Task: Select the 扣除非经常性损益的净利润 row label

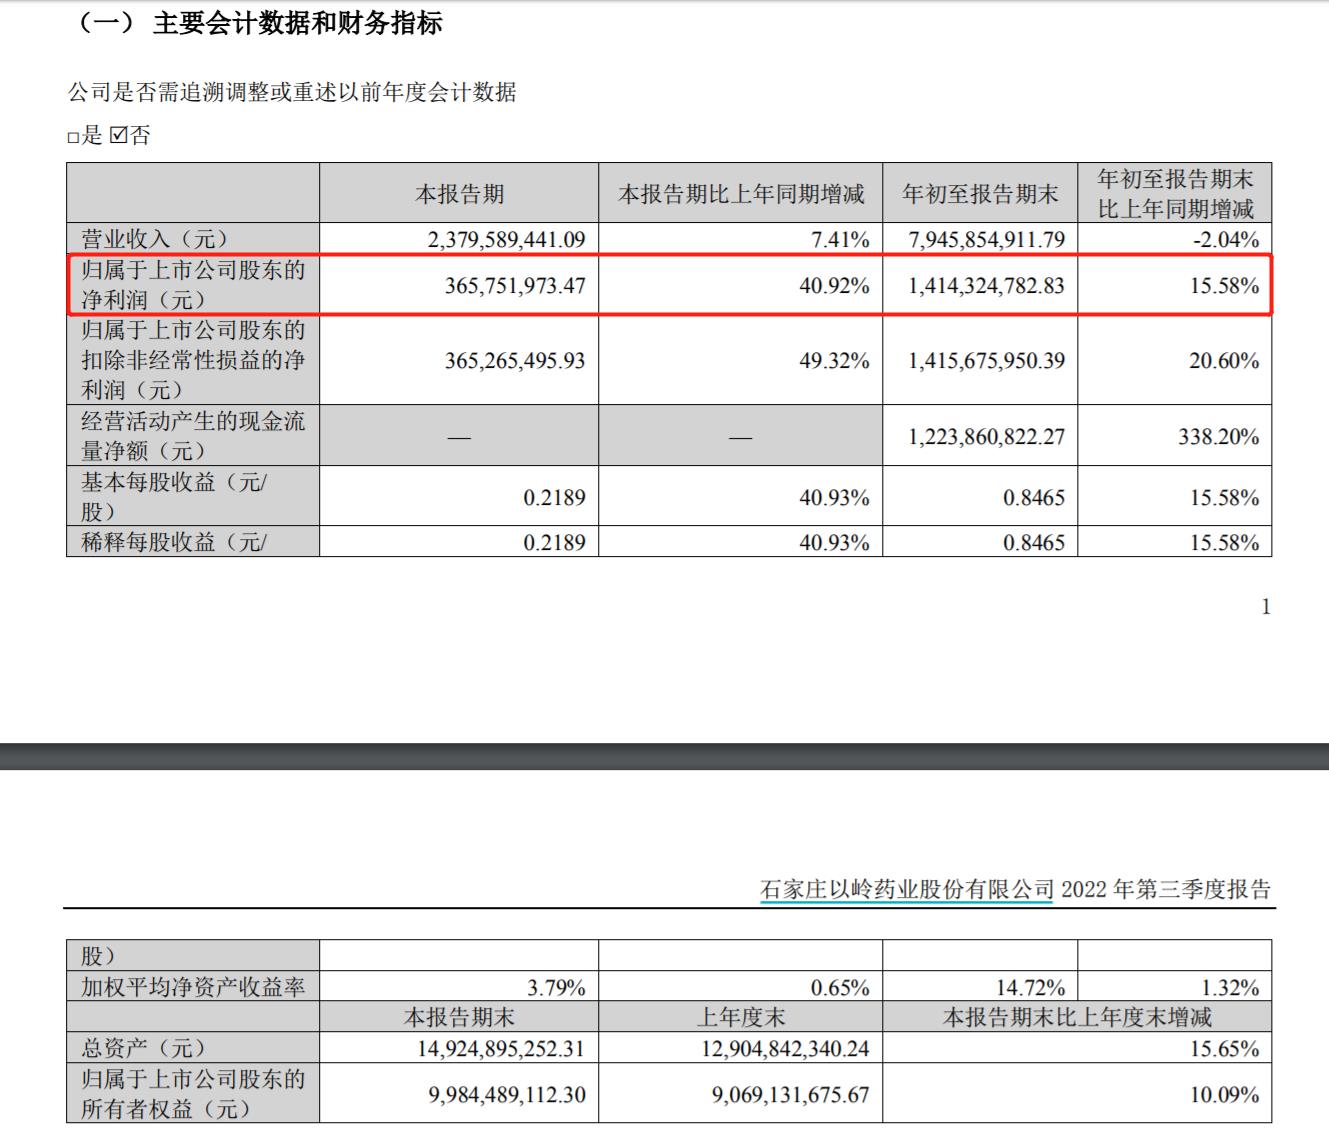Action: [x=193, y=360]
